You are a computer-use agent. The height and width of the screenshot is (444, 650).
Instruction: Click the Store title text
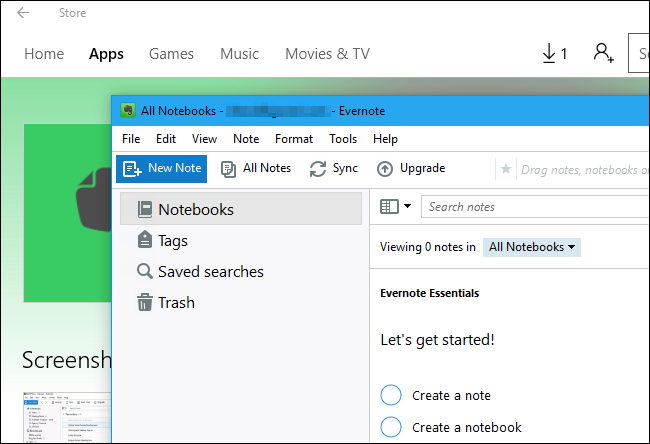pyautogui.click(x=73, y=13)
